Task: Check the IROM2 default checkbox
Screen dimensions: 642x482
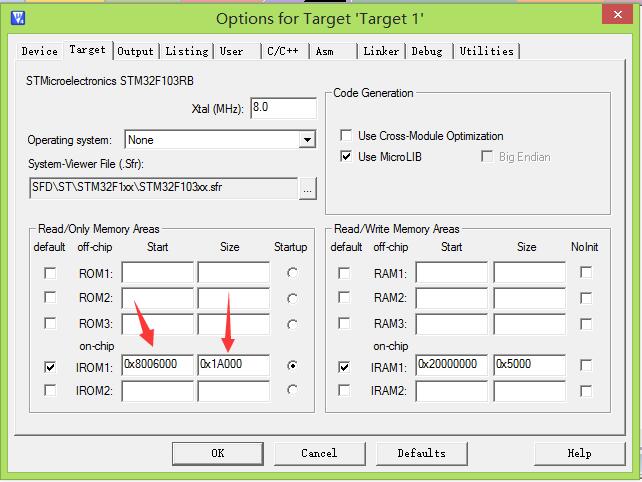Action: click(x=50, y=390)
